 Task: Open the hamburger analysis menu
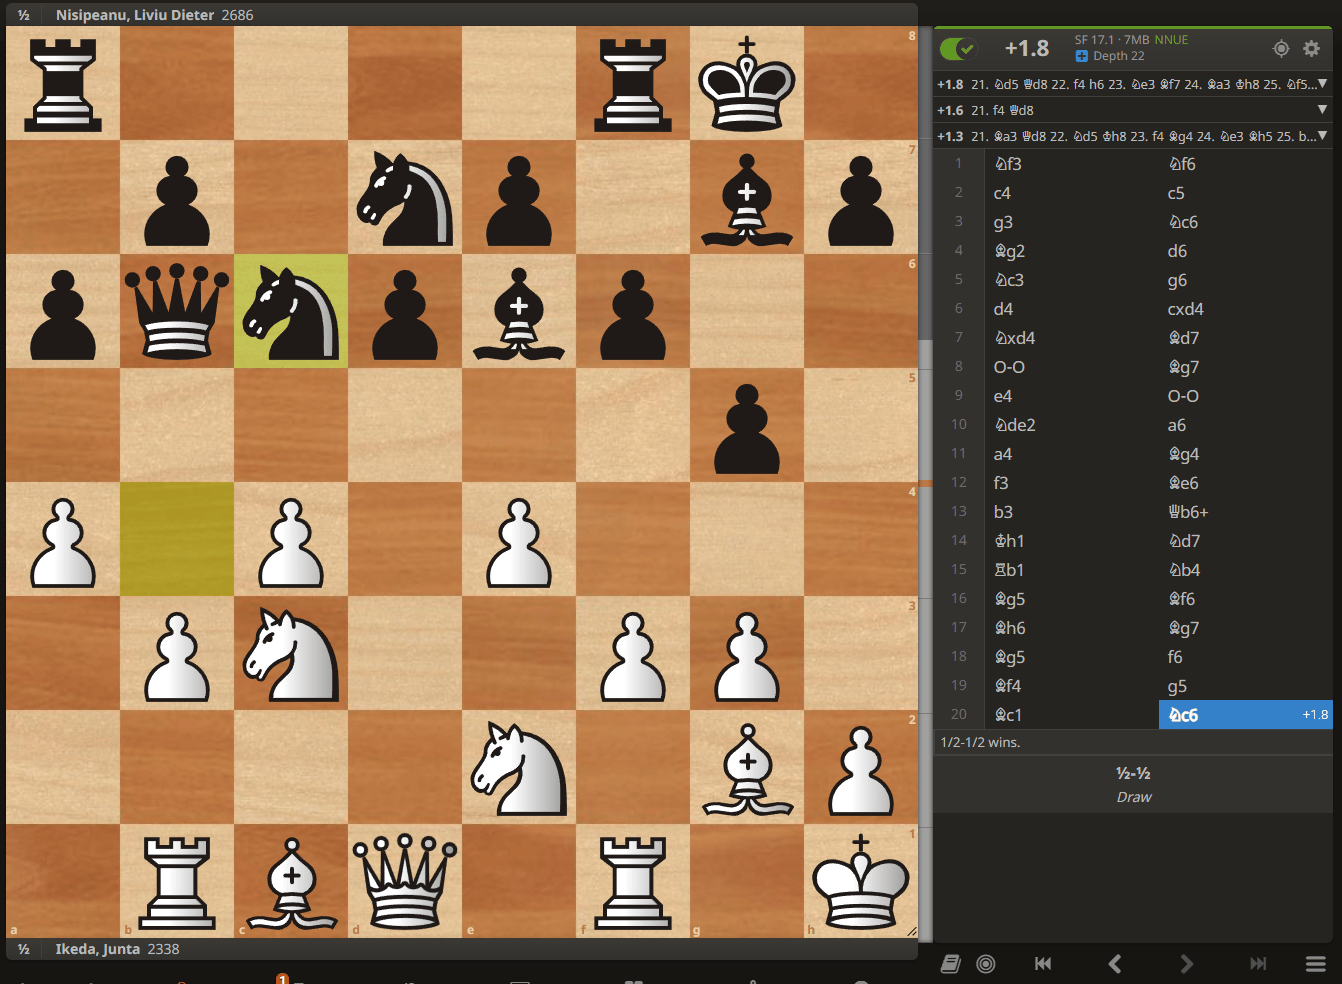[x=1315, y=963]
